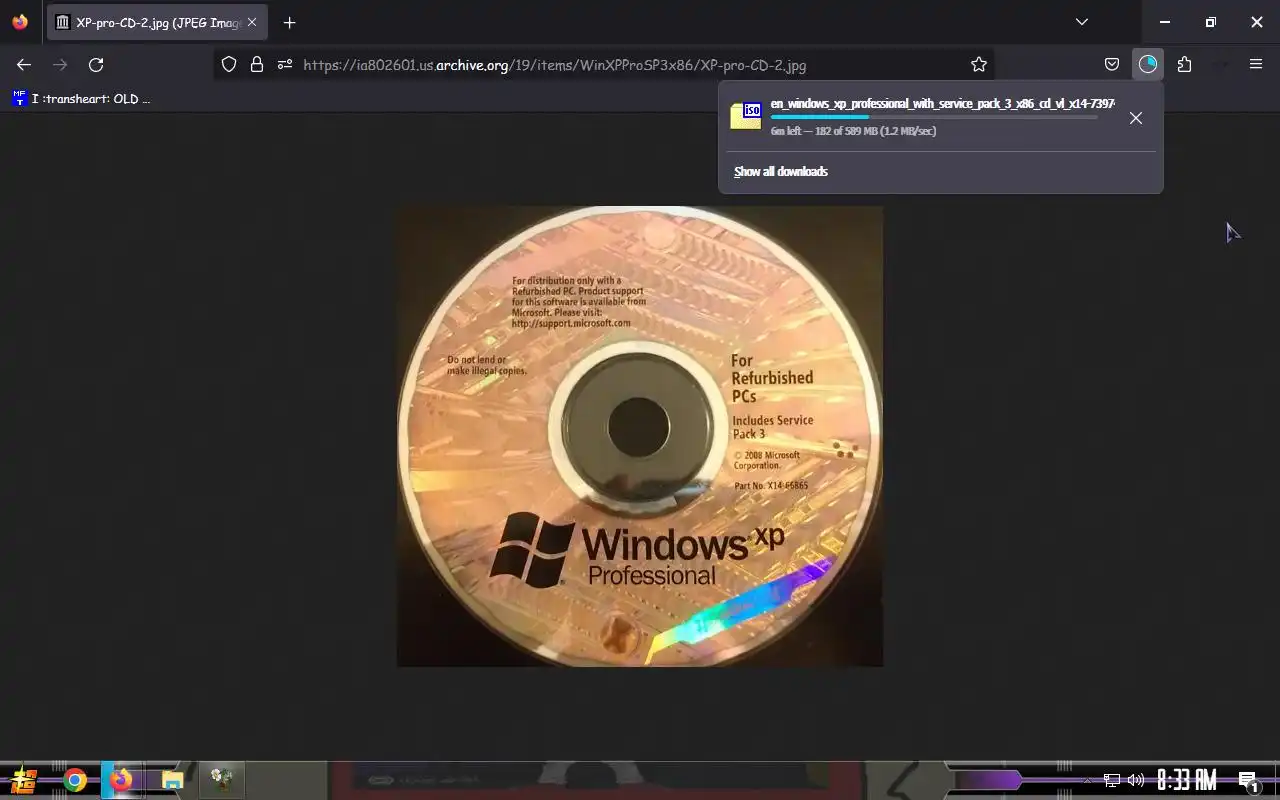This screenshot has width=1280, height=800.
Task: Open the site permissions icon in address bar
Action: (x=285, y=64)
